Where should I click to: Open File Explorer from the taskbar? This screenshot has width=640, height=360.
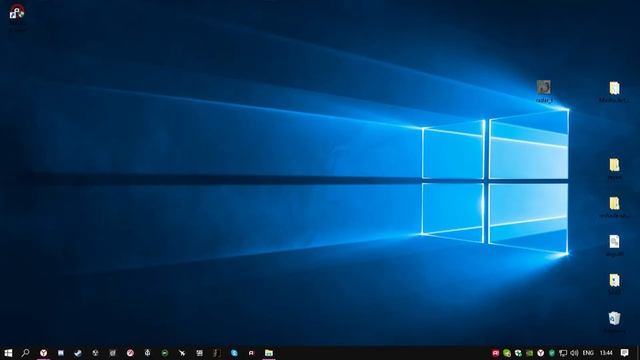[x=269, y=353]
